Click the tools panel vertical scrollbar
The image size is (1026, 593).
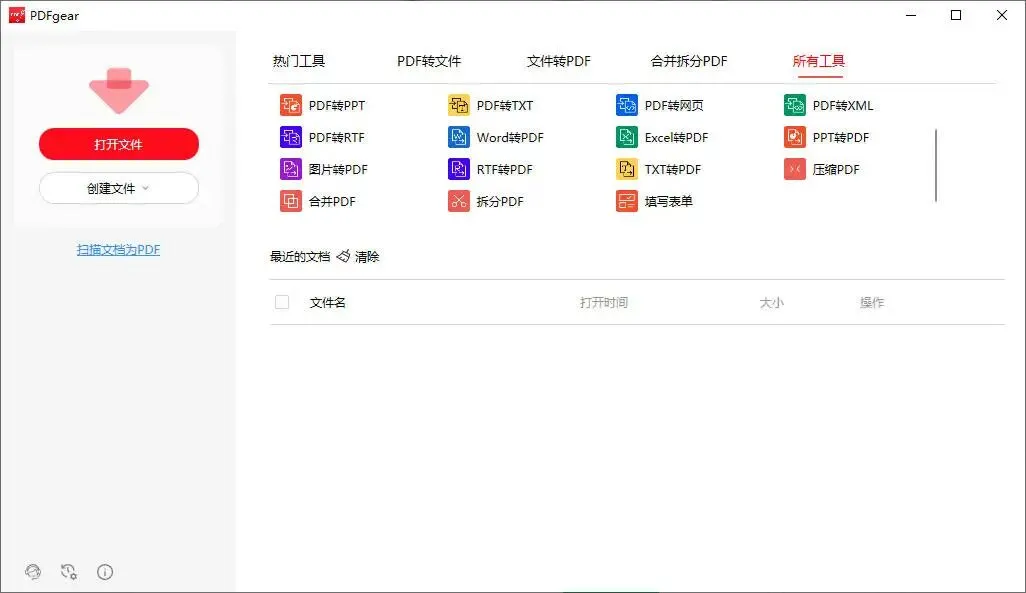tap(936, 165)
